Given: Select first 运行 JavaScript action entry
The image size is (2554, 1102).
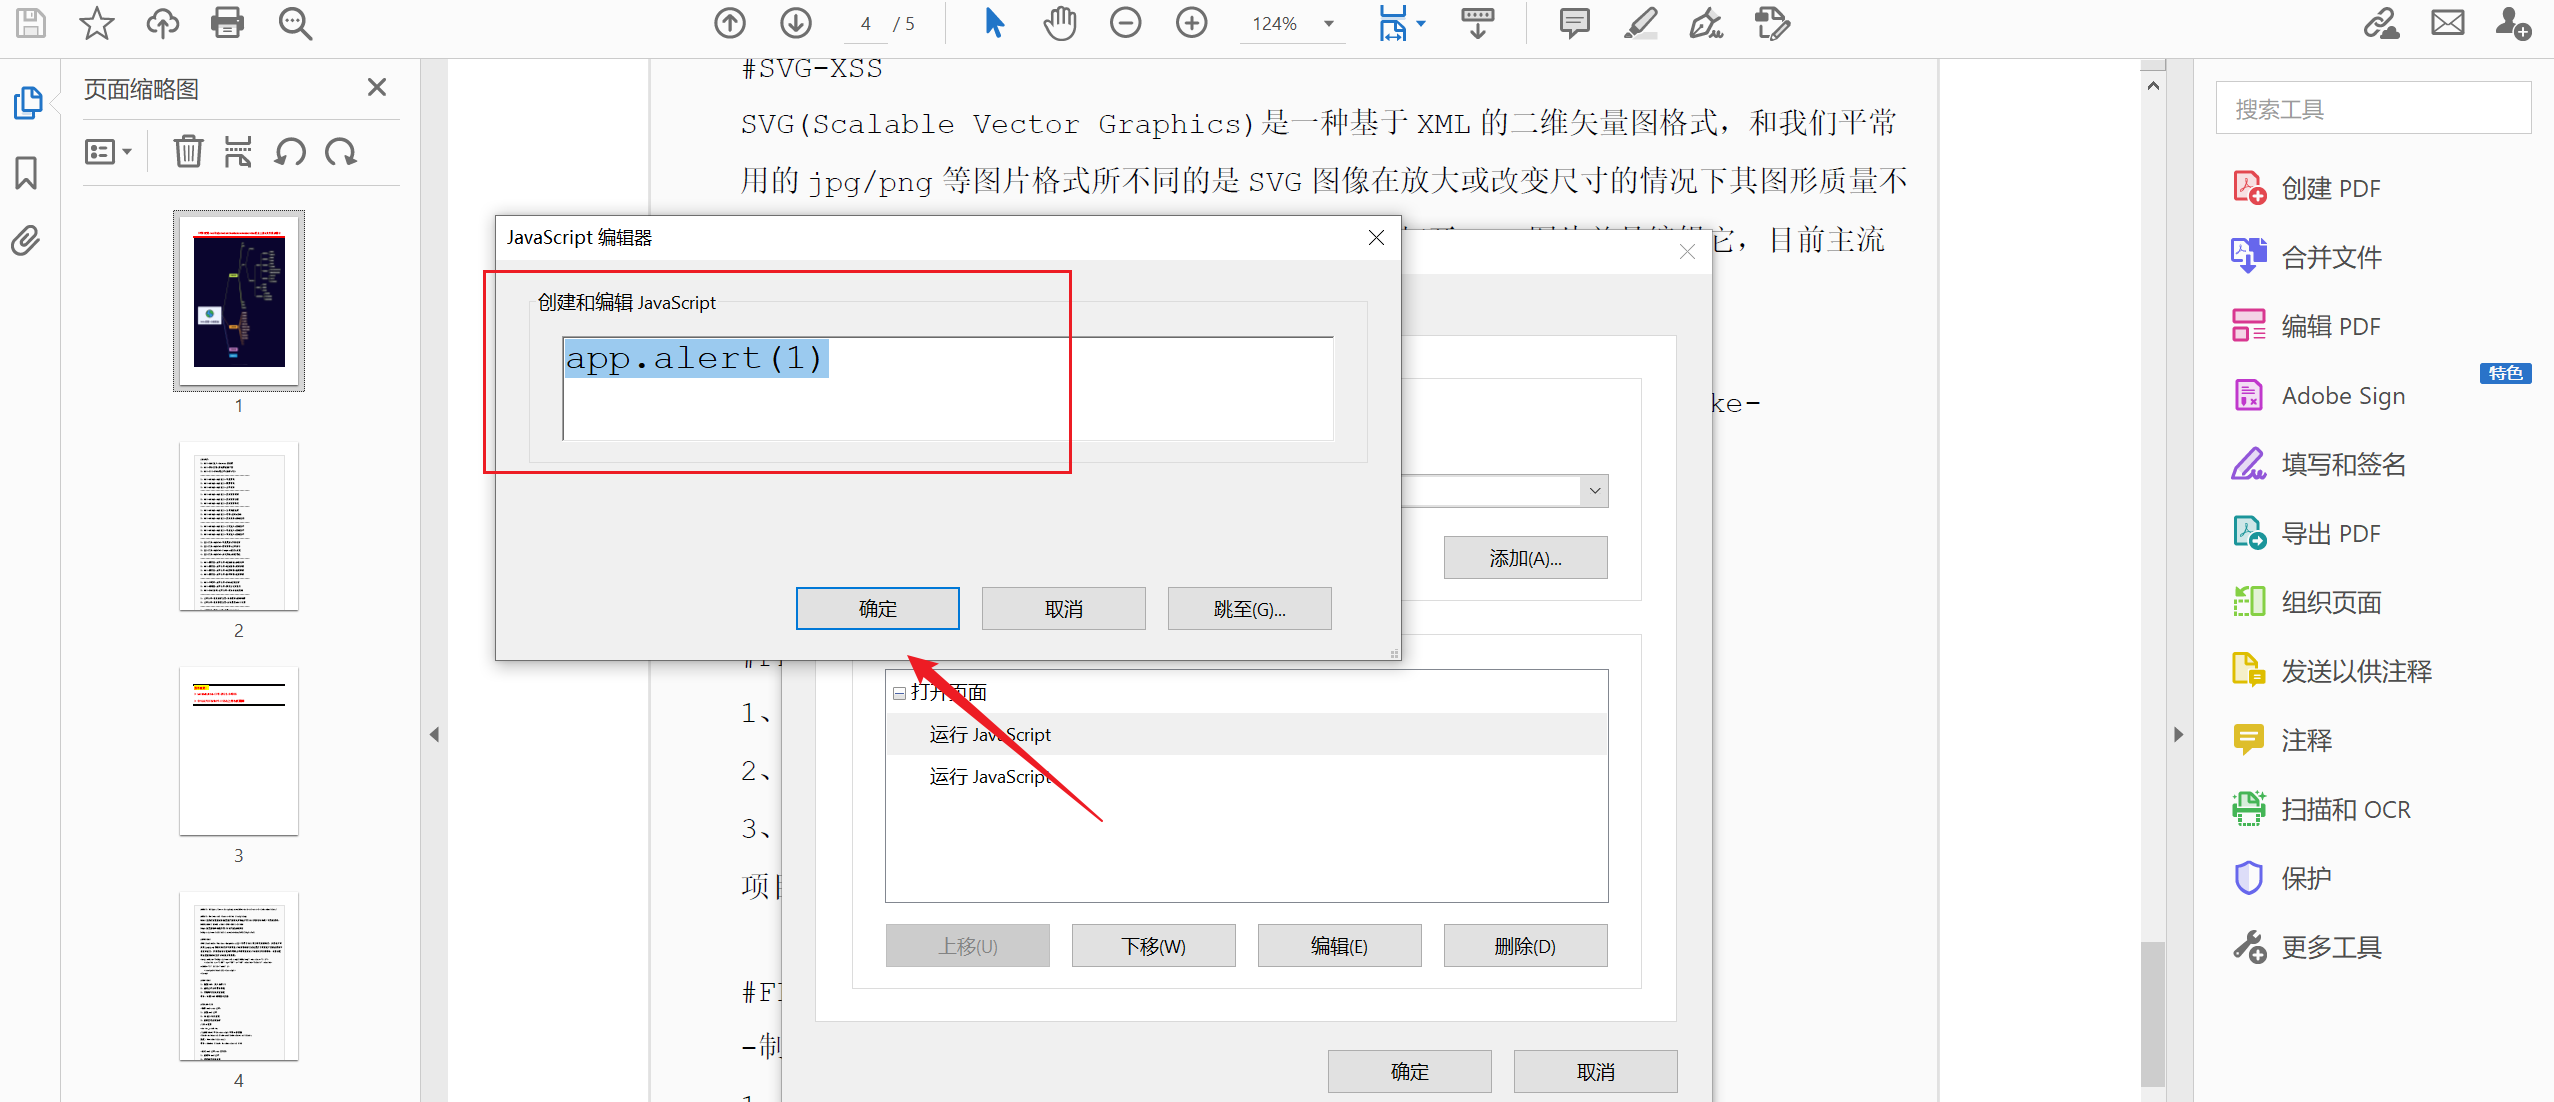Looking at the screenshot, I should (x=990, y=735).
